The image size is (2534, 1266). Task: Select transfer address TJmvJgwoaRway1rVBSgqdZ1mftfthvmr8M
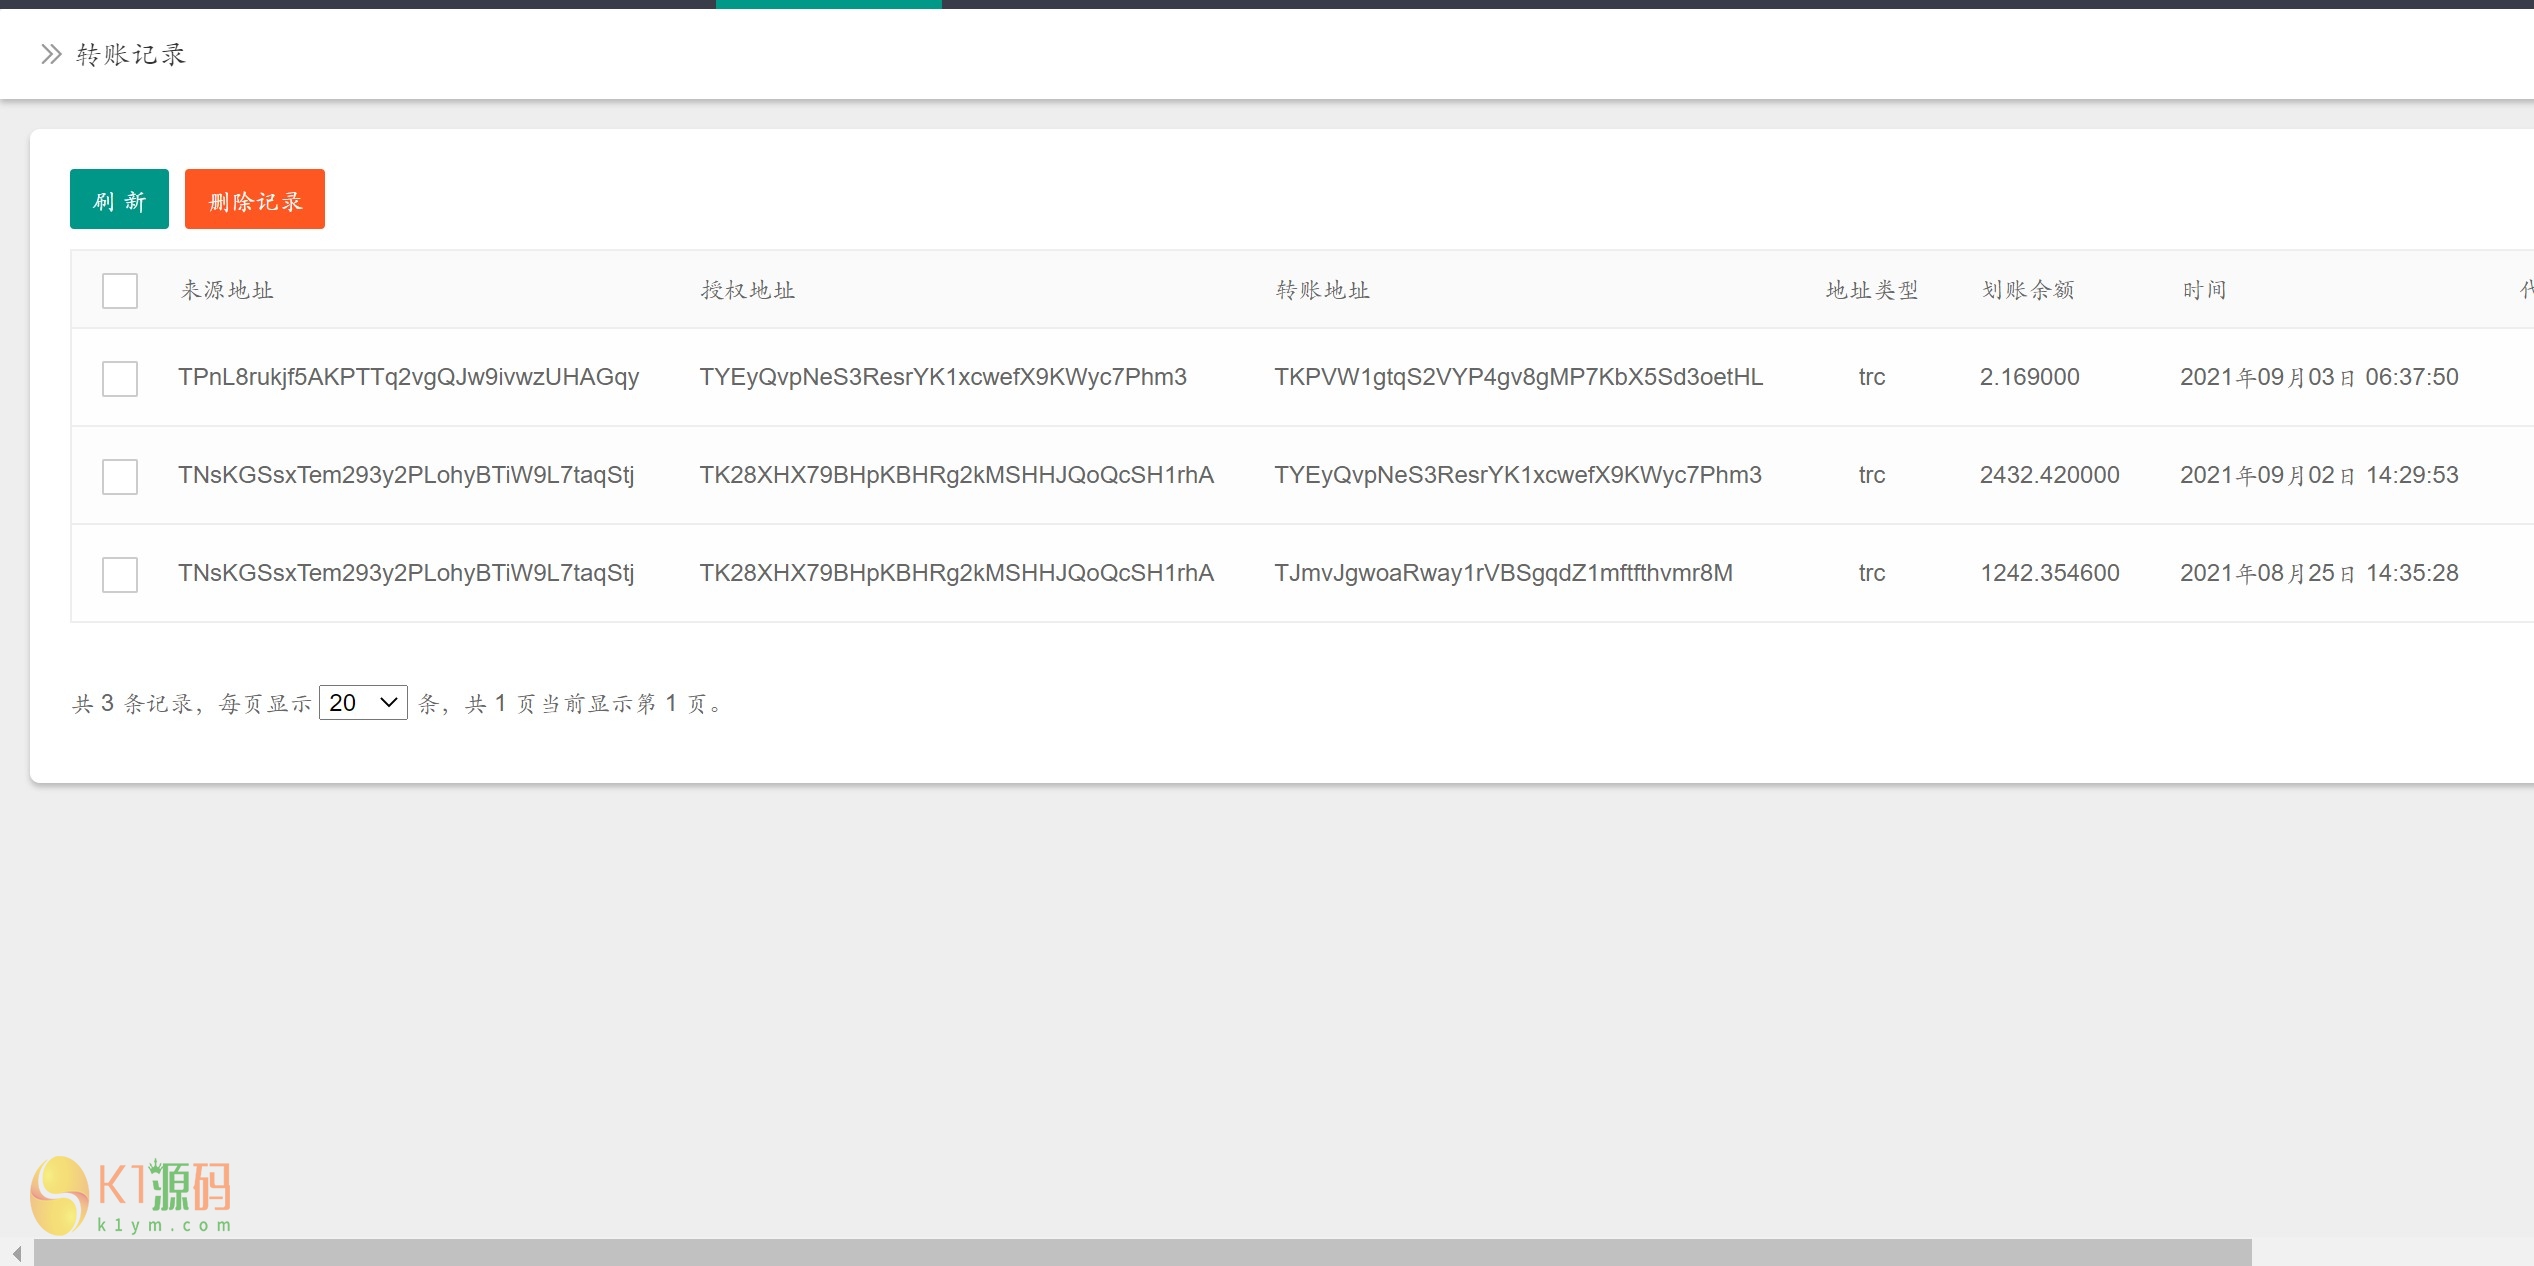pos(1503,573)
